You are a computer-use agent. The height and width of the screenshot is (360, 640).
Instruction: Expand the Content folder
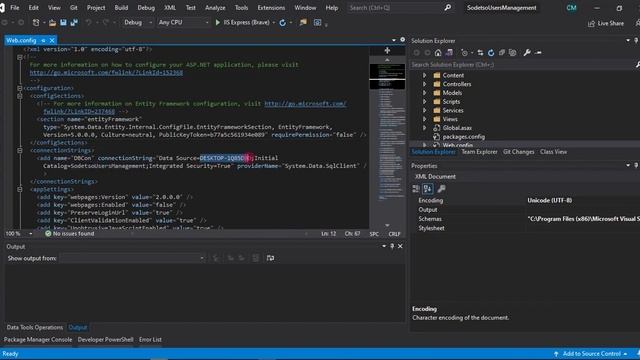[424, 75]
